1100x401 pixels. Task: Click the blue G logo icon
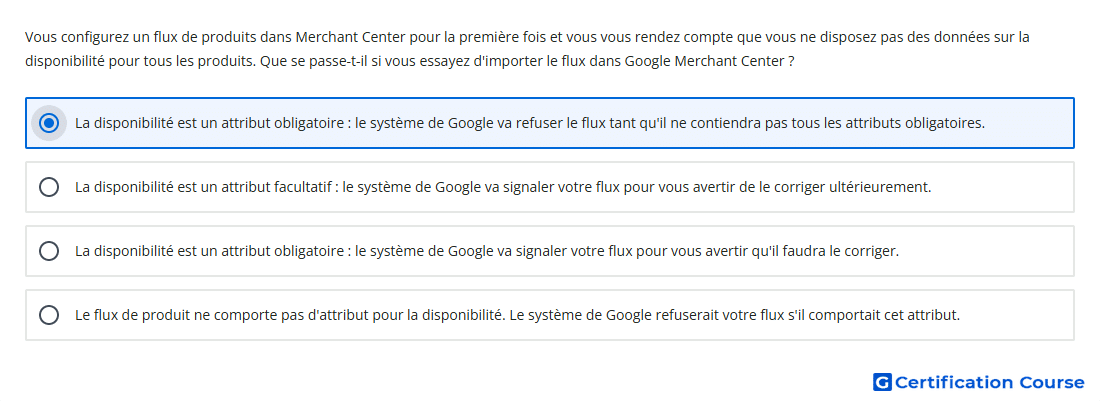882,382
